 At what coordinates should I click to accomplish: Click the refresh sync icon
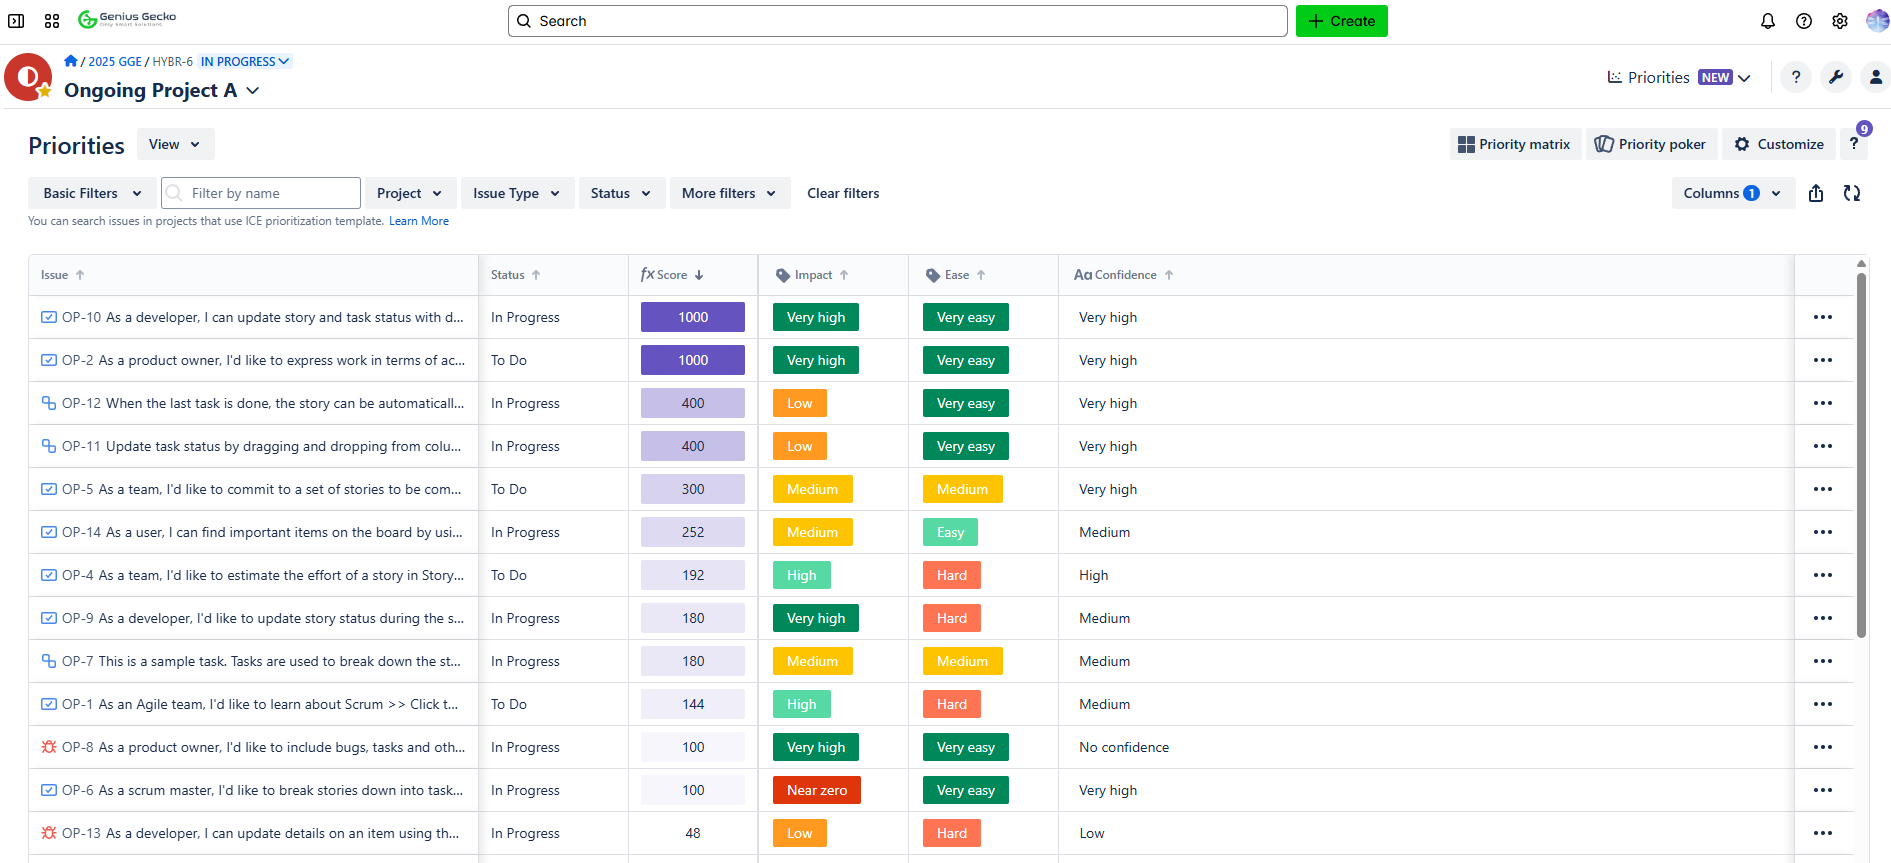pos(1852,194)
